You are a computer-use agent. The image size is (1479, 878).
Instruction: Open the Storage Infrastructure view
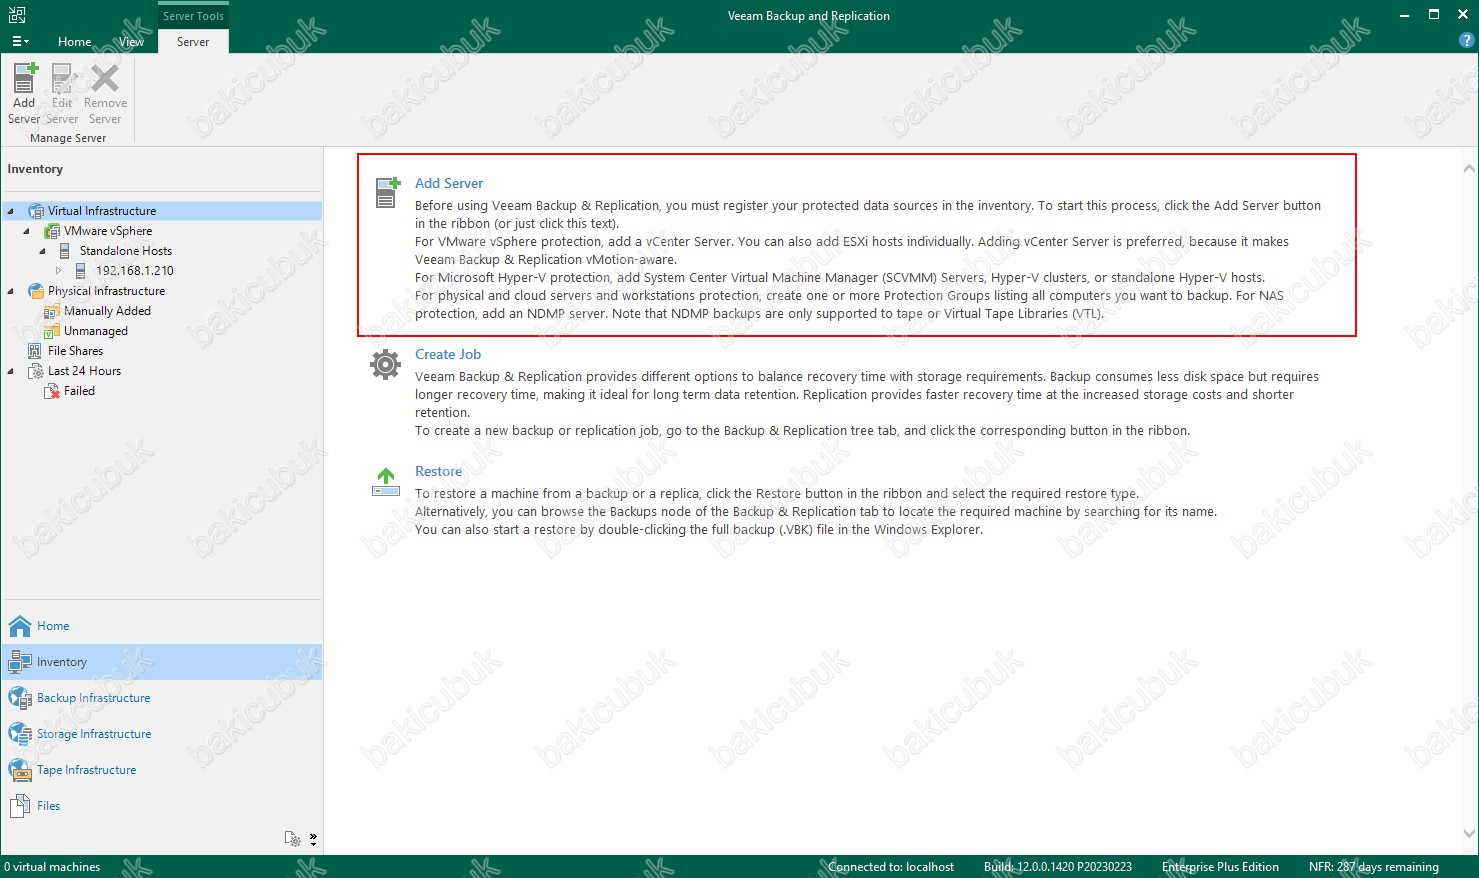[x=162, y=734]
